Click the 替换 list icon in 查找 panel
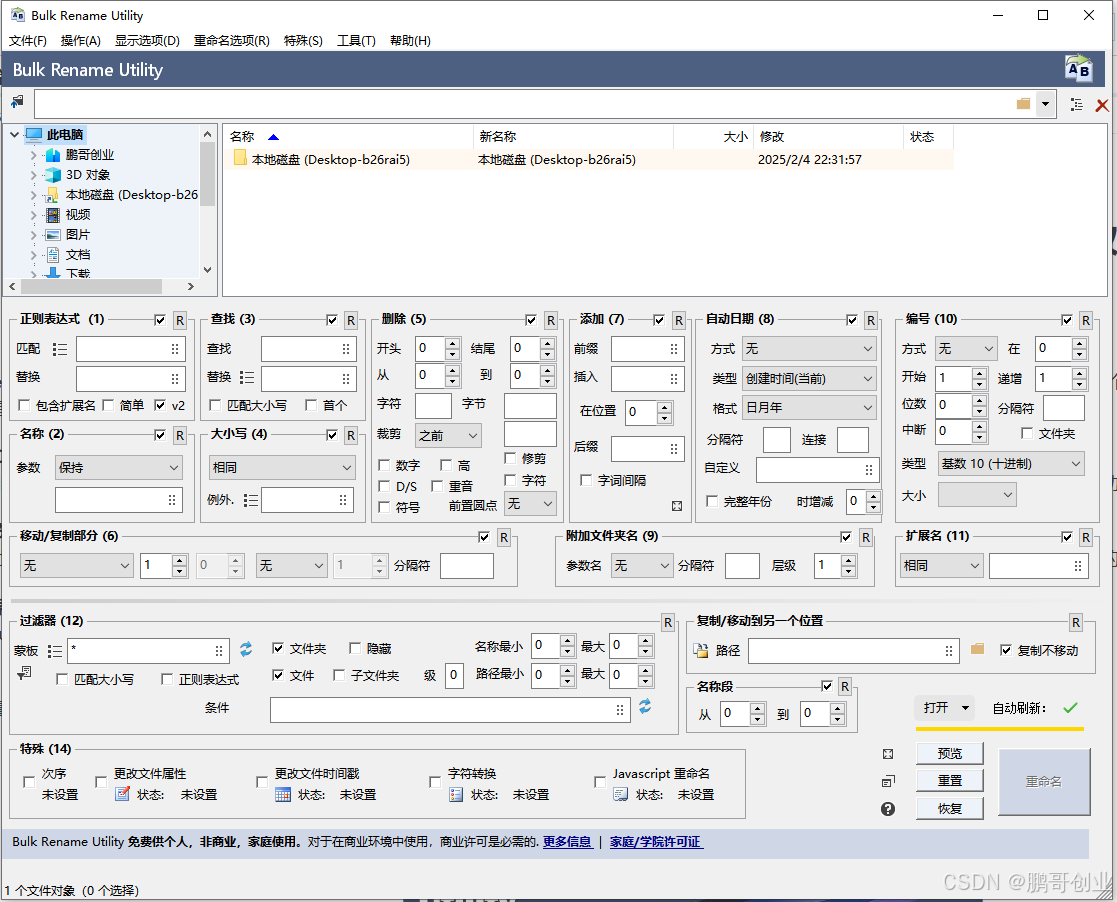 point(247,378)
